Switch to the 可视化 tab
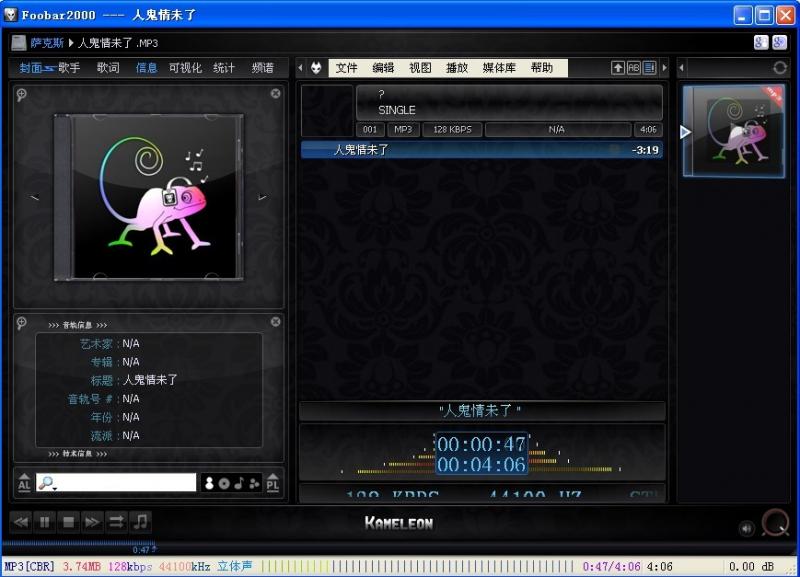 pos(185,68)
